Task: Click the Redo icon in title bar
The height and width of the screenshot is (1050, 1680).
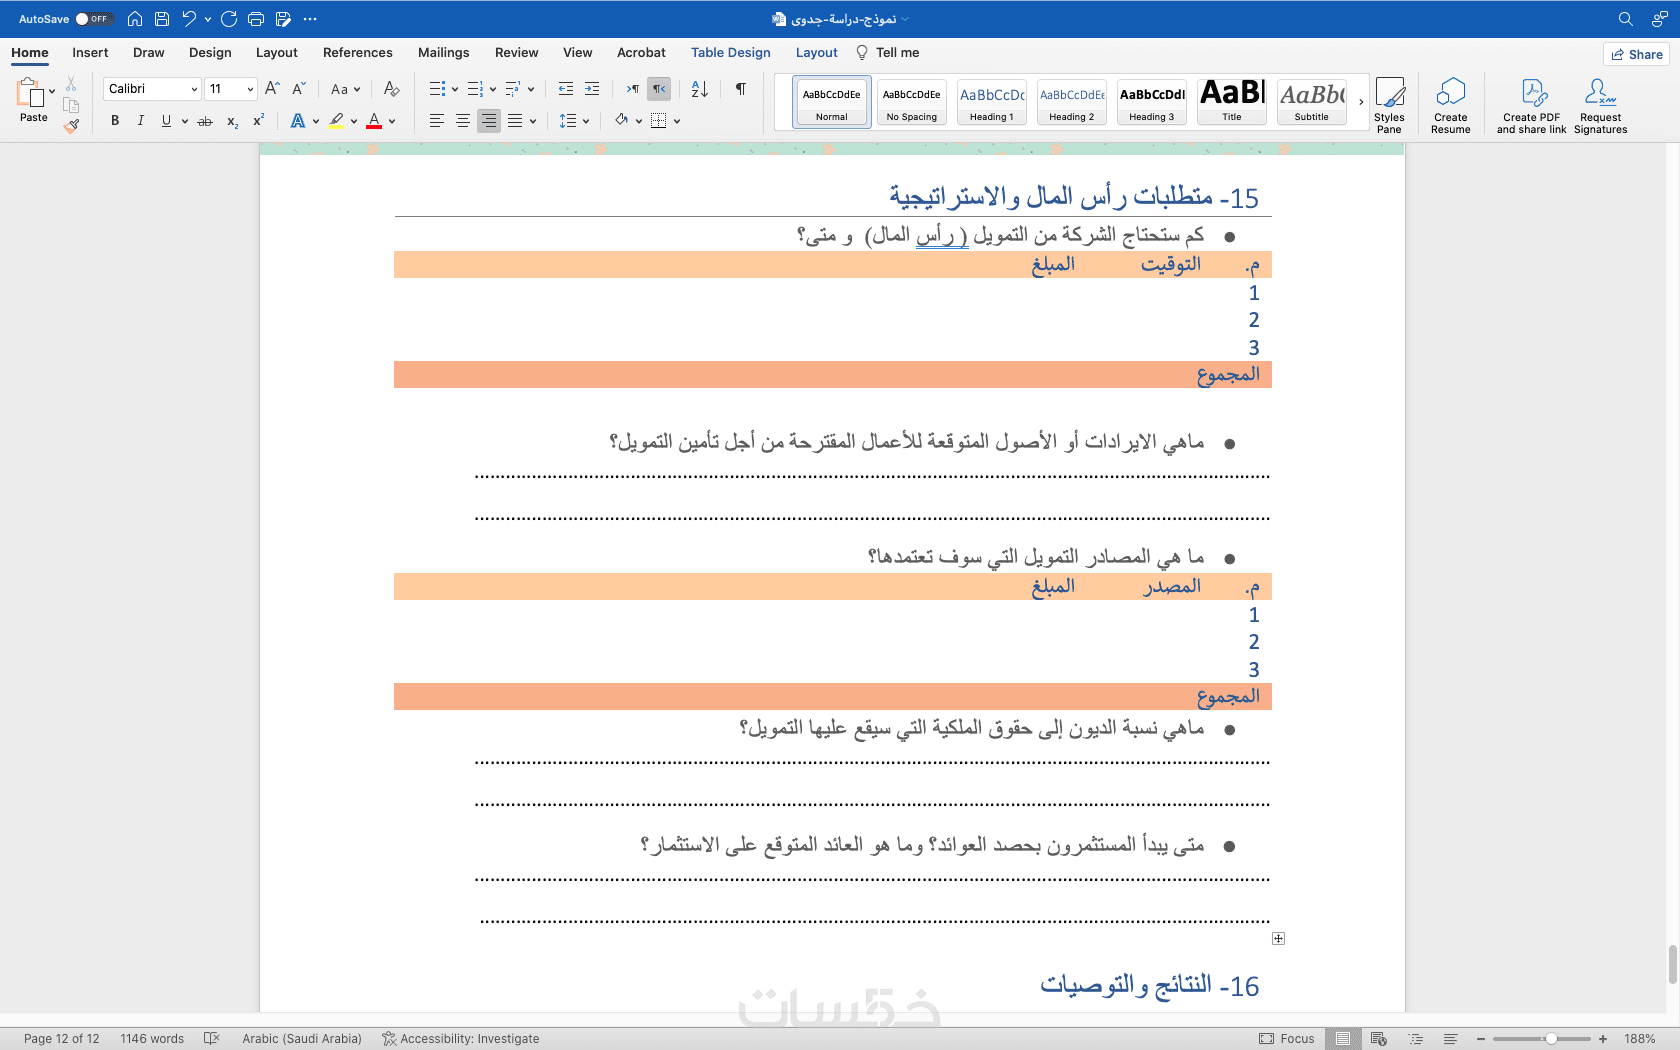Action: [229, 19]
